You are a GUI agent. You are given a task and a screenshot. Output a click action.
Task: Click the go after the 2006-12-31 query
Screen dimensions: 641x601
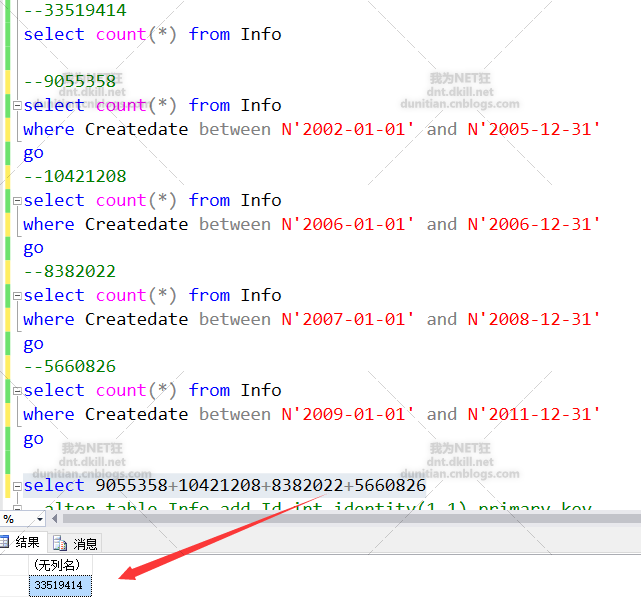(x=34, y=249)
